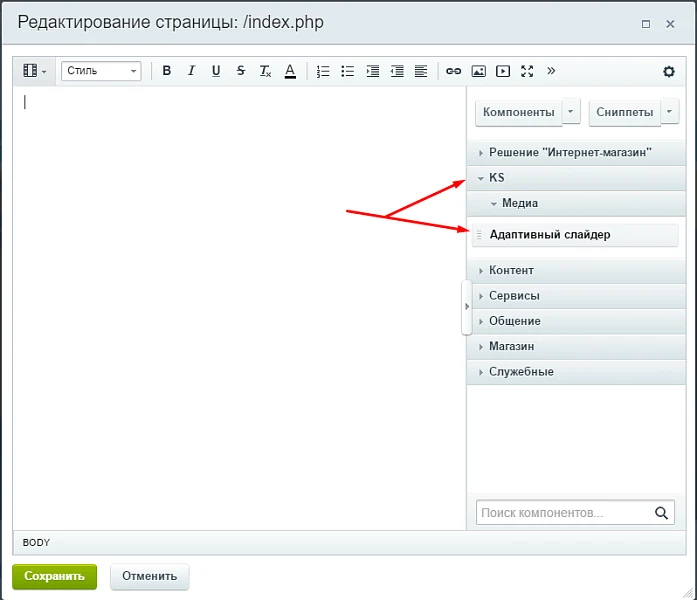
Task: Grab the dialog resize handle corner
Action: 688,592
